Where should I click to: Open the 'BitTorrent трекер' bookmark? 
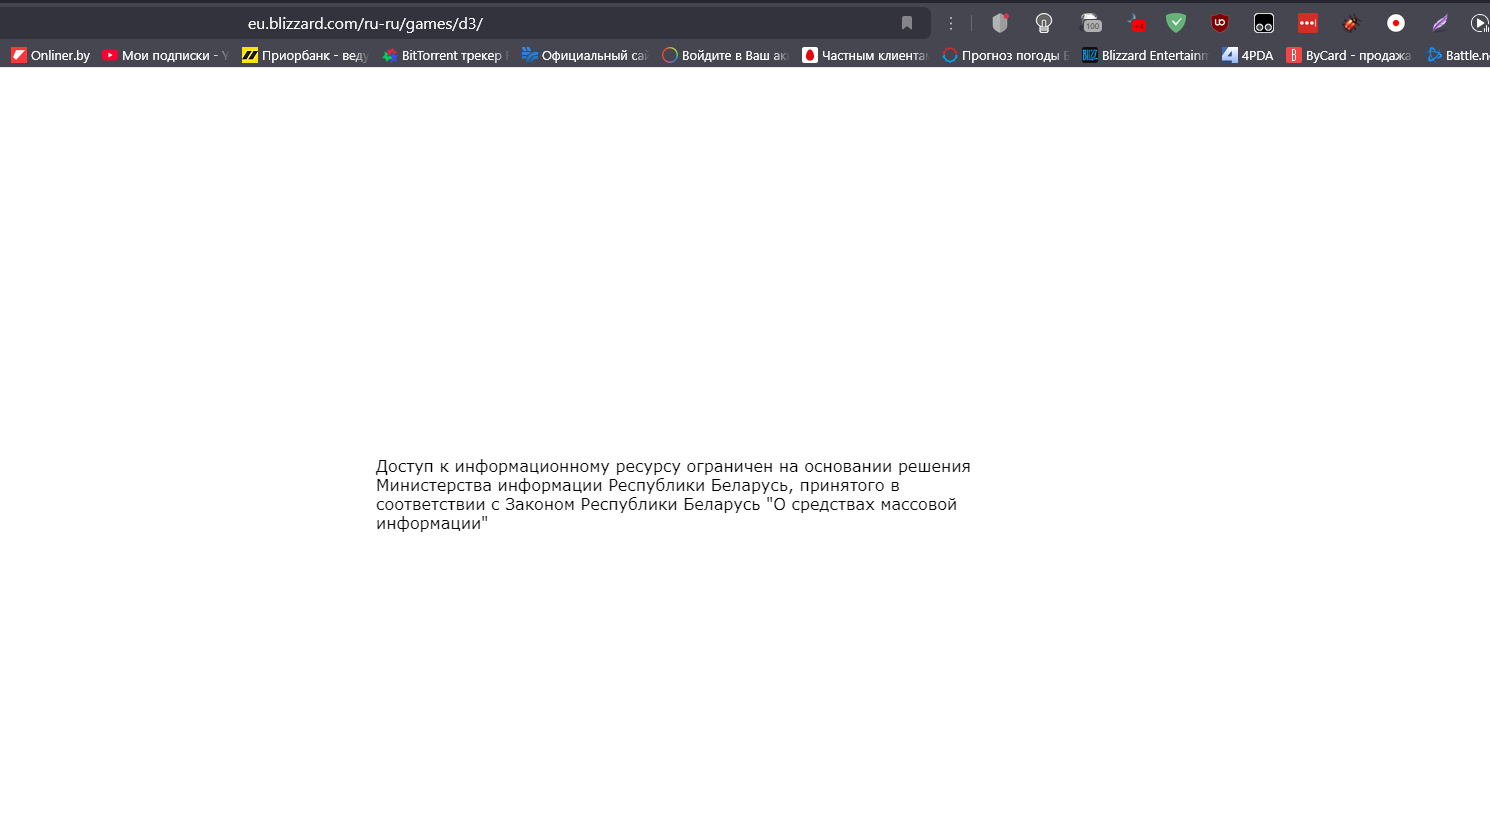pos(446,55)
